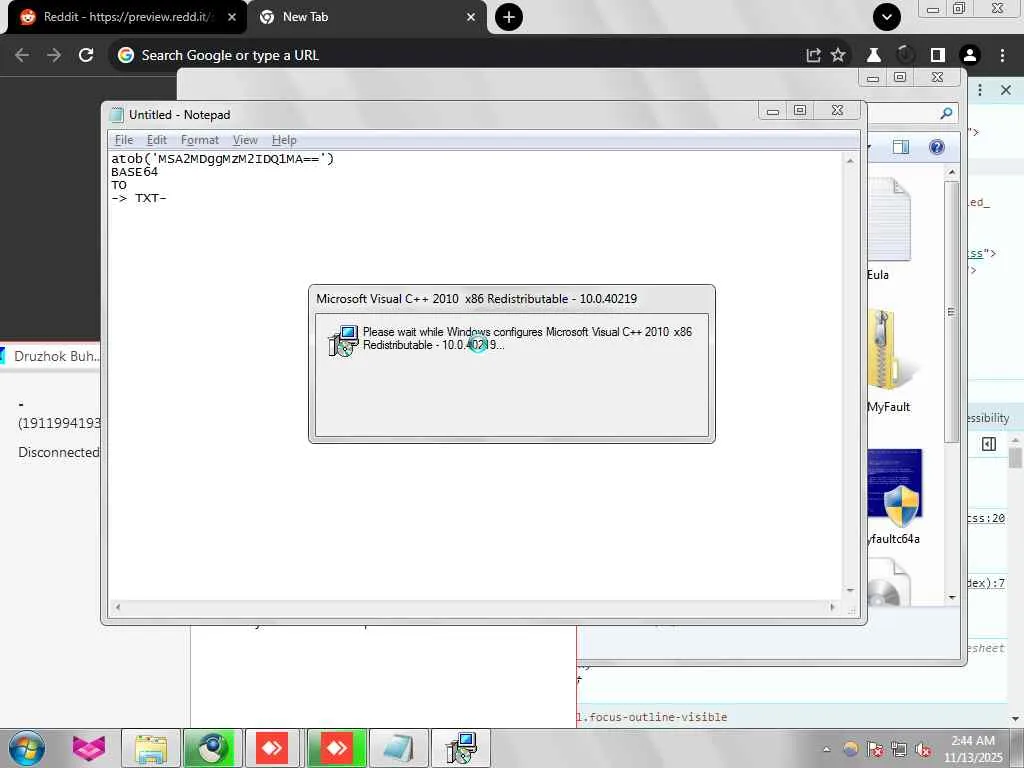
Task: Open the muted volume tray icon
Action: pos(923,749)
